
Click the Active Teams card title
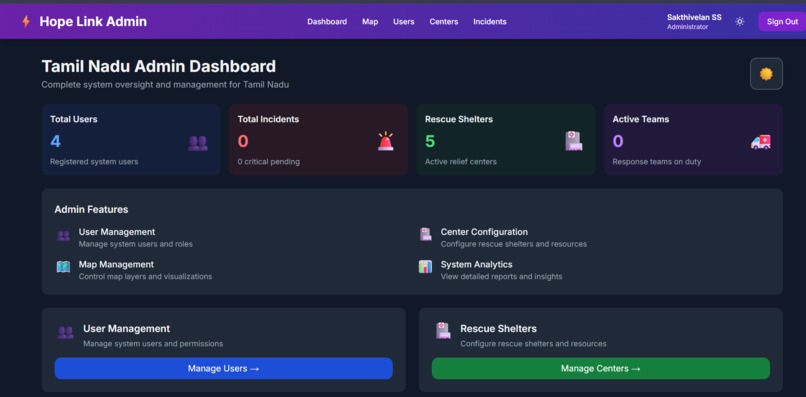[640, 119]
